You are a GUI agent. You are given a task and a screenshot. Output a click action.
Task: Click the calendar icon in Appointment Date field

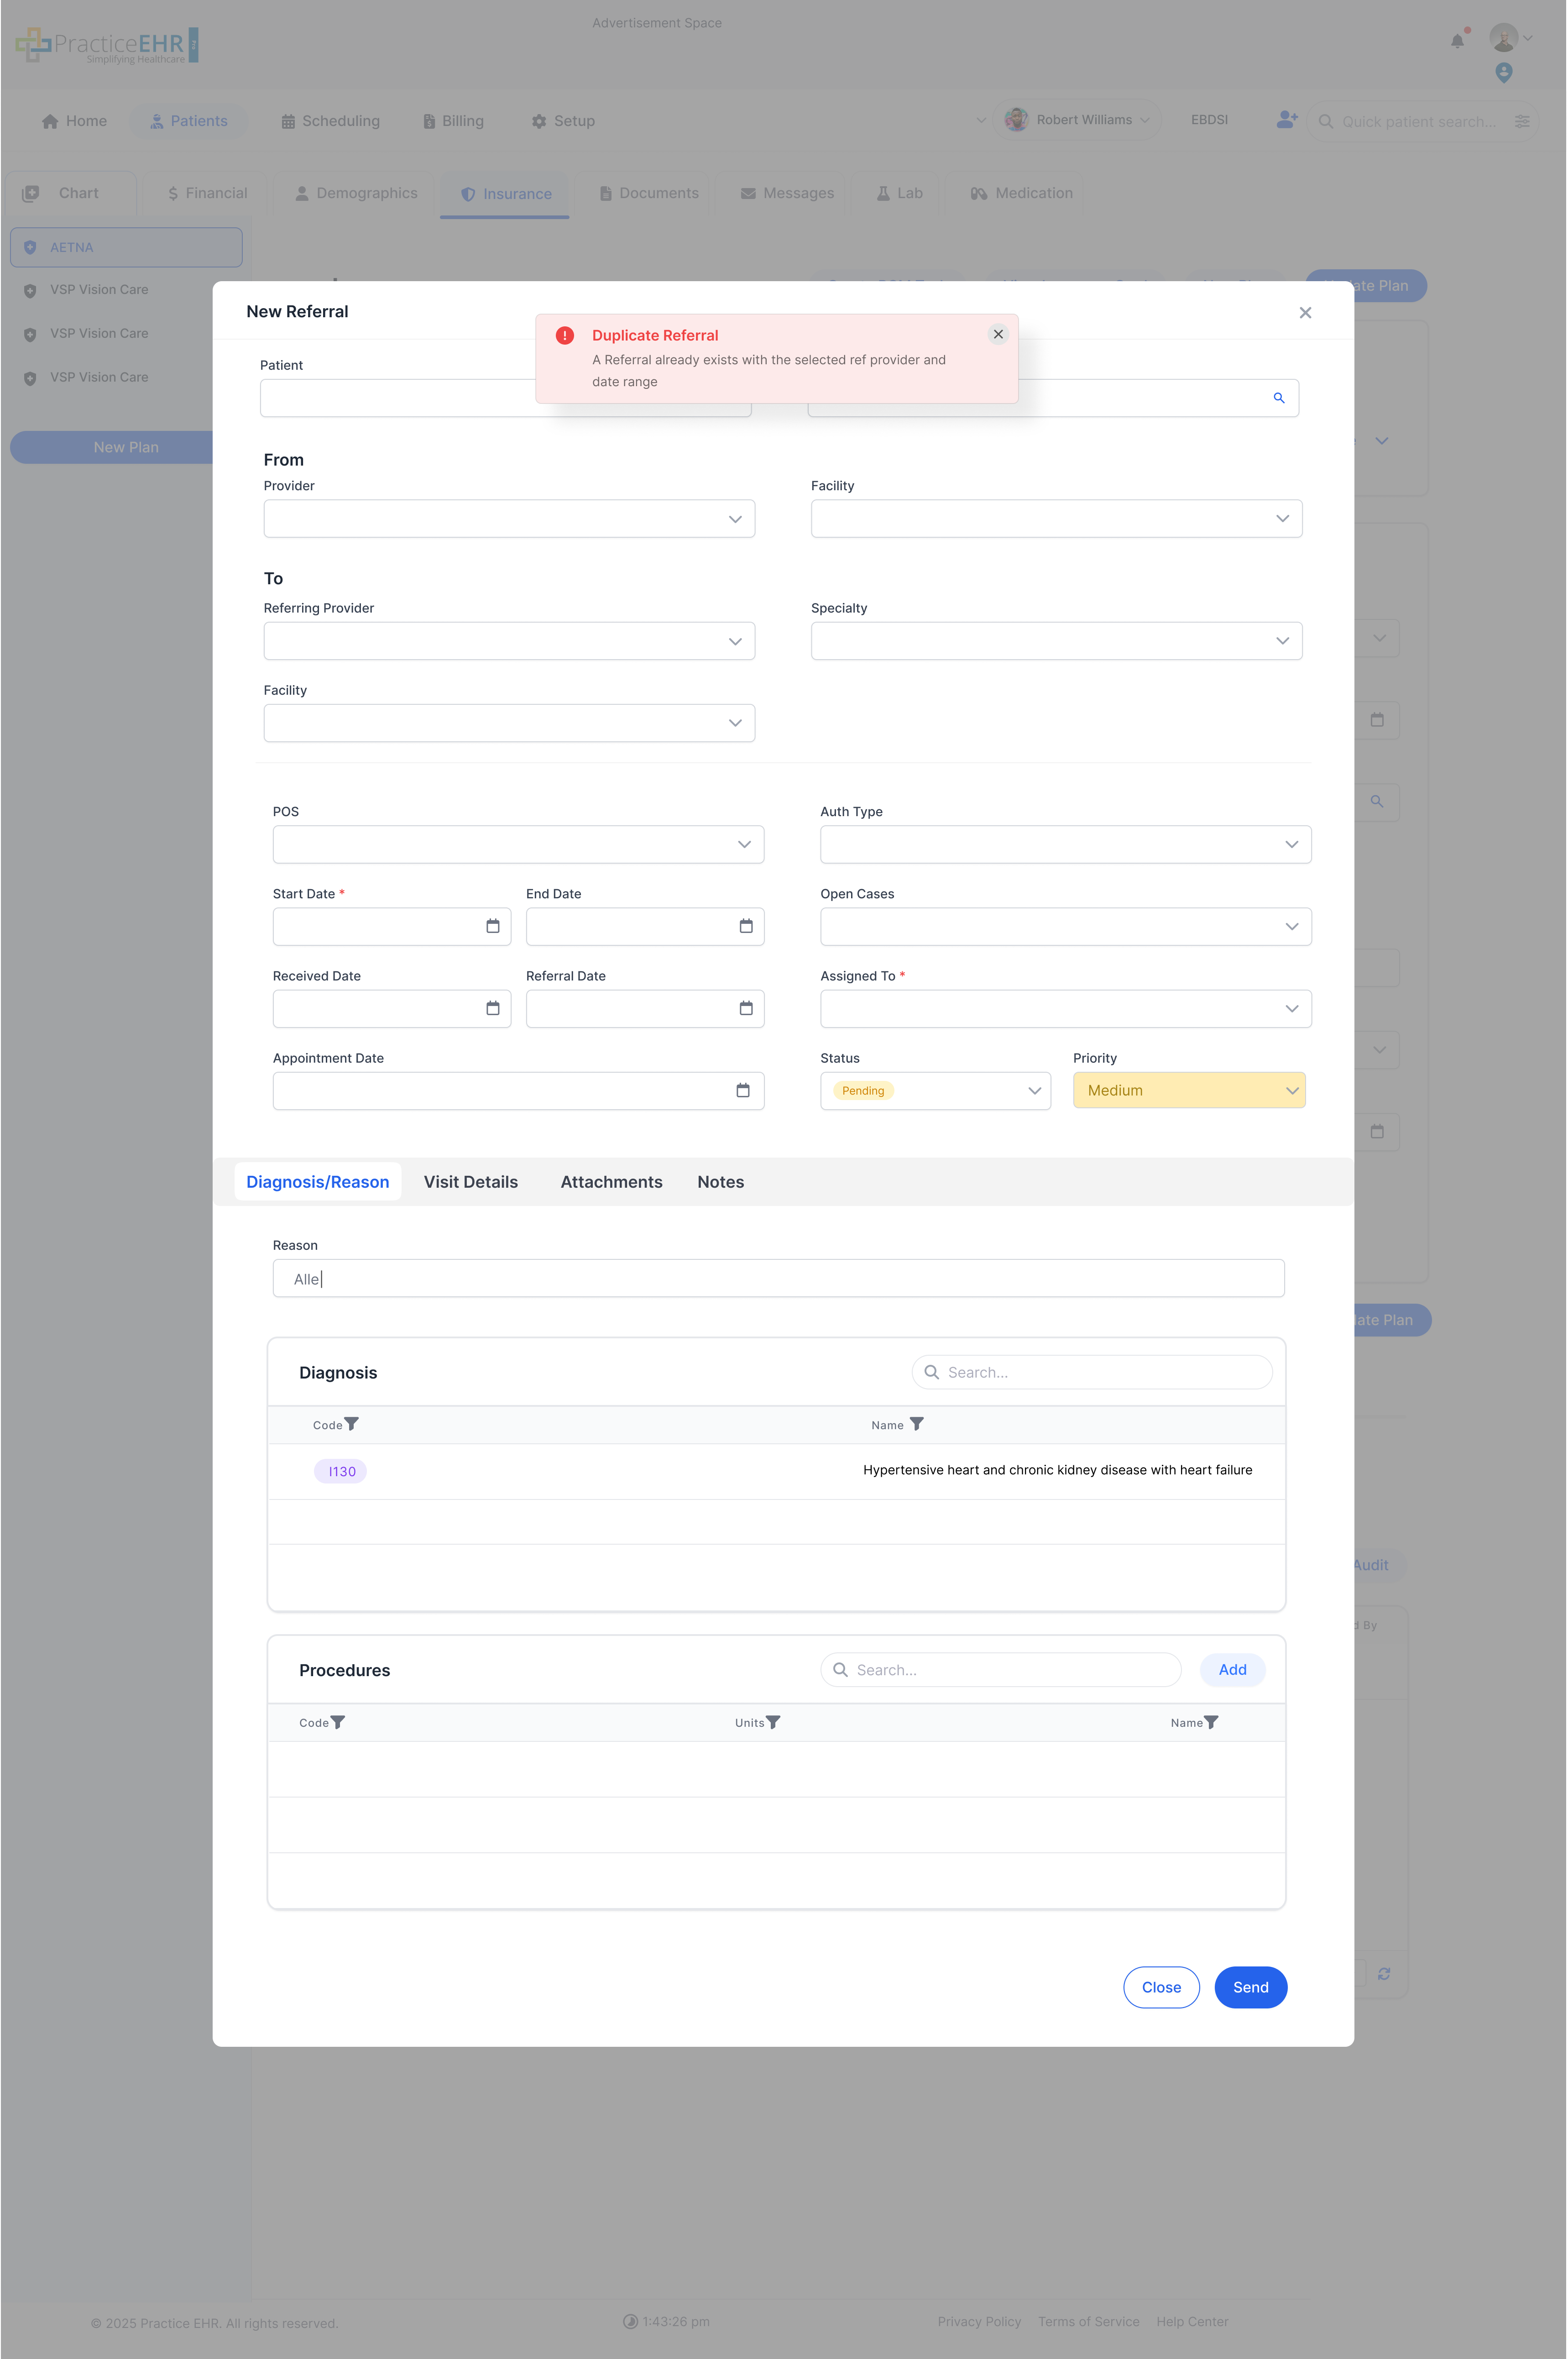743,1090
